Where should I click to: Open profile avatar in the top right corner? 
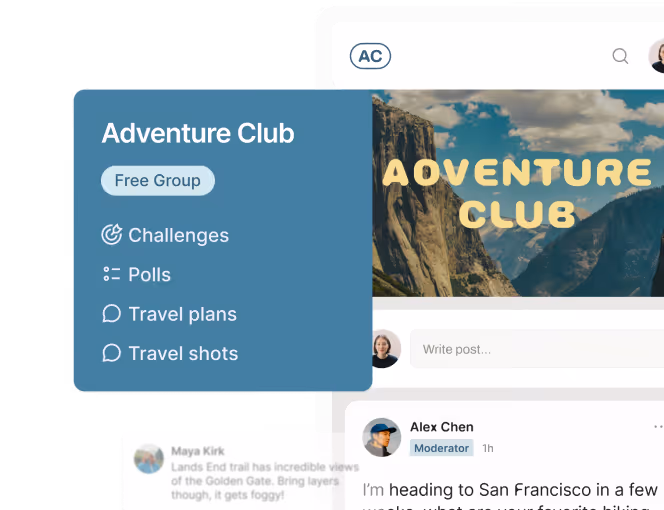tap(657, 56)
